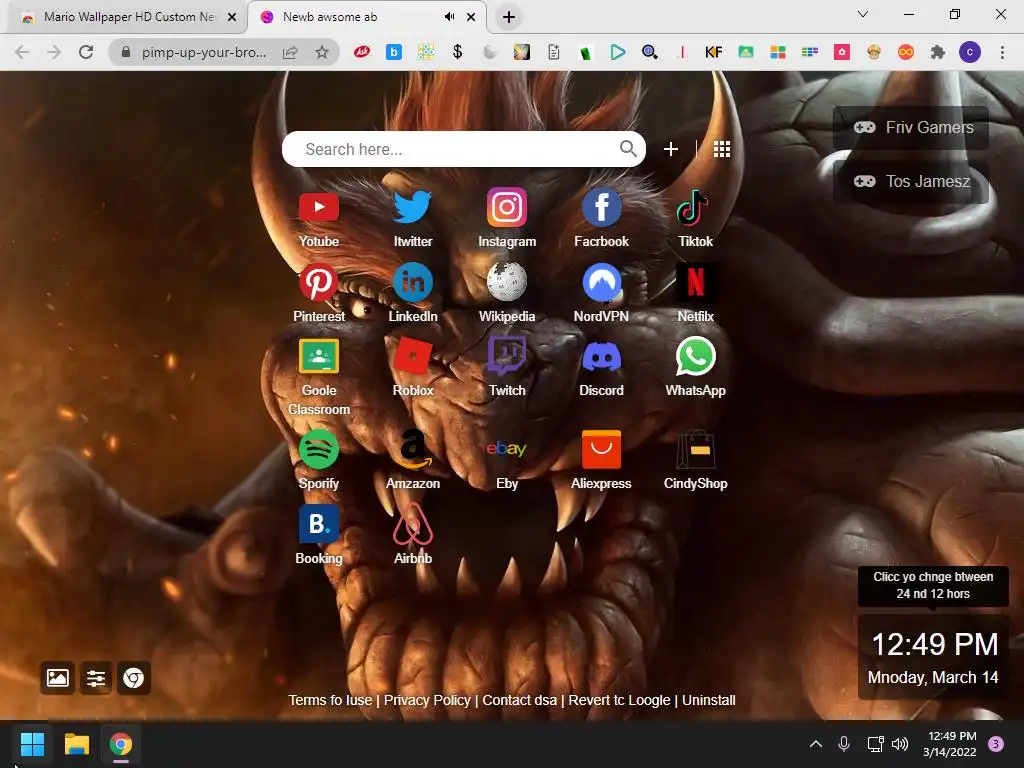1024x768 pixels.
Task: Open the wallpaper image picker icon
Action: [57, 678]
